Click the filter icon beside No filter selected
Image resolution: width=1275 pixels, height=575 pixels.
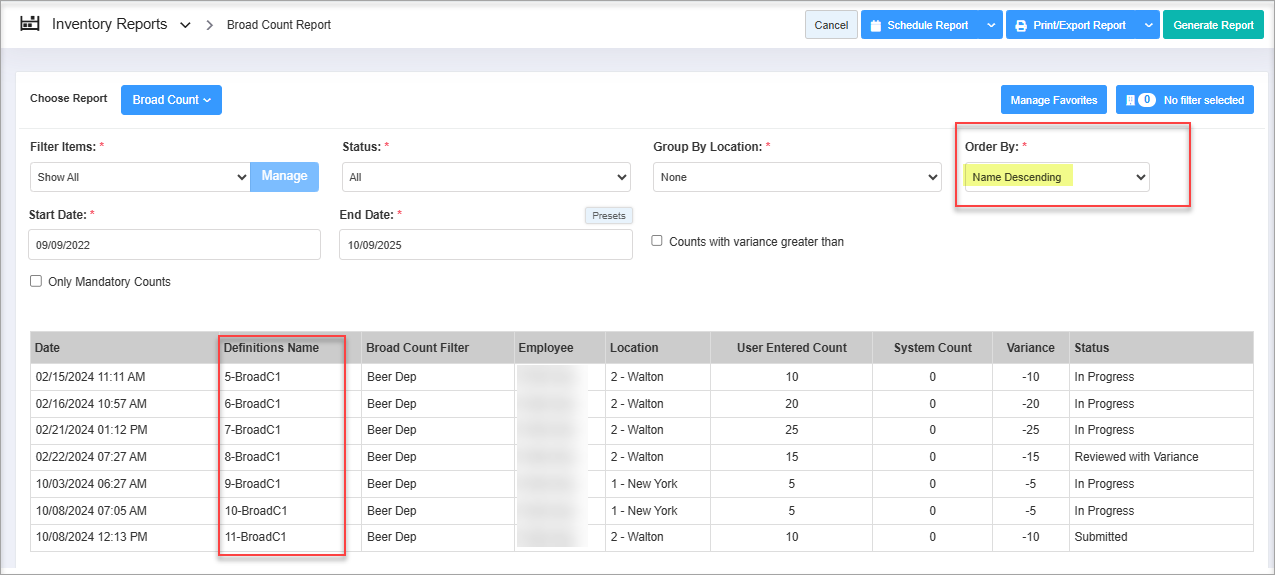1130,100
